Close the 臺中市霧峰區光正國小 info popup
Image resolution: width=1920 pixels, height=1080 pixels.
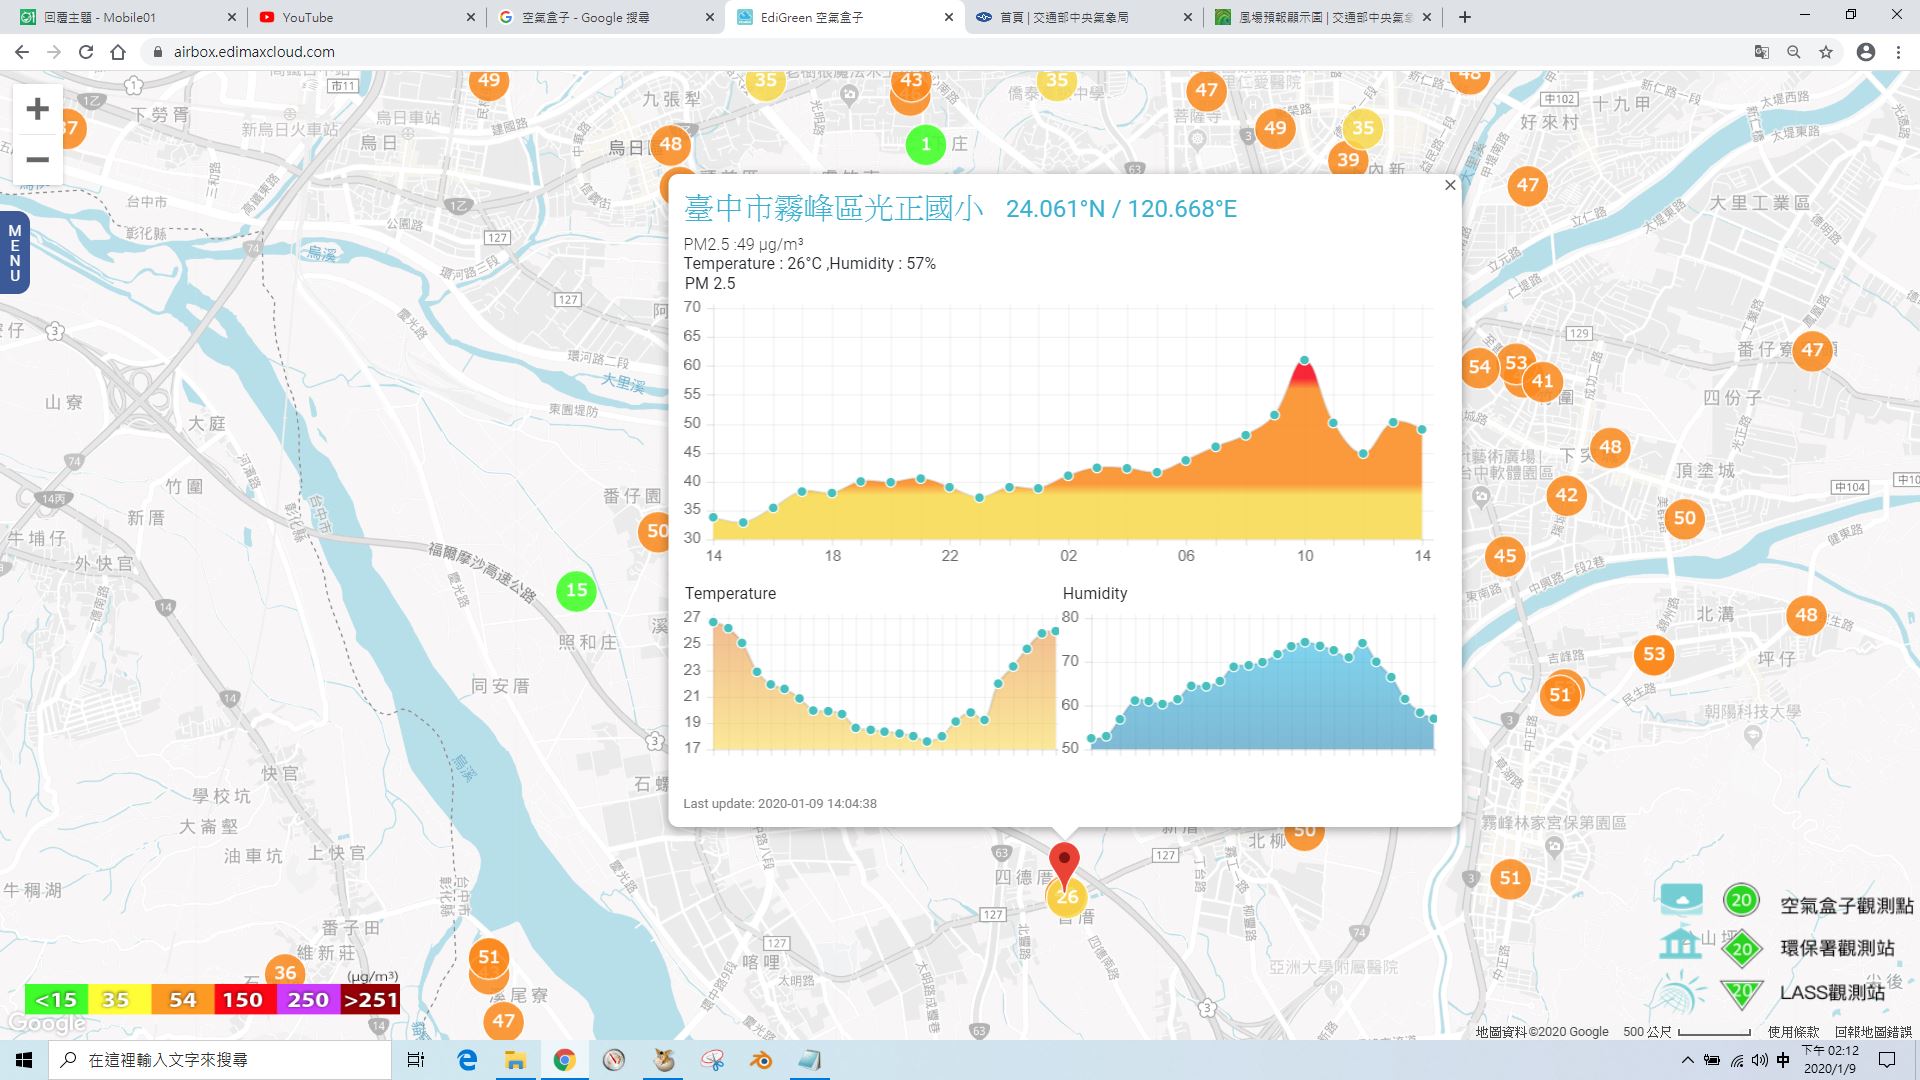[1450, 185]
